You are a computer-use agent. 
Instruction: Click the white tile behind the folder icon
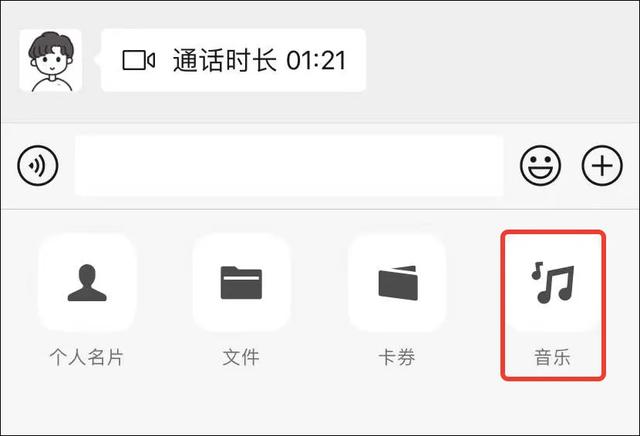pyautogui.click(x=241, y=283)
